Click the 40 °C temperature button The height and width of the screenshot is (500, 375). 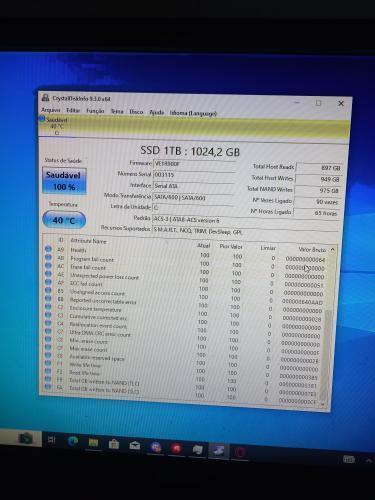[64, 220]
